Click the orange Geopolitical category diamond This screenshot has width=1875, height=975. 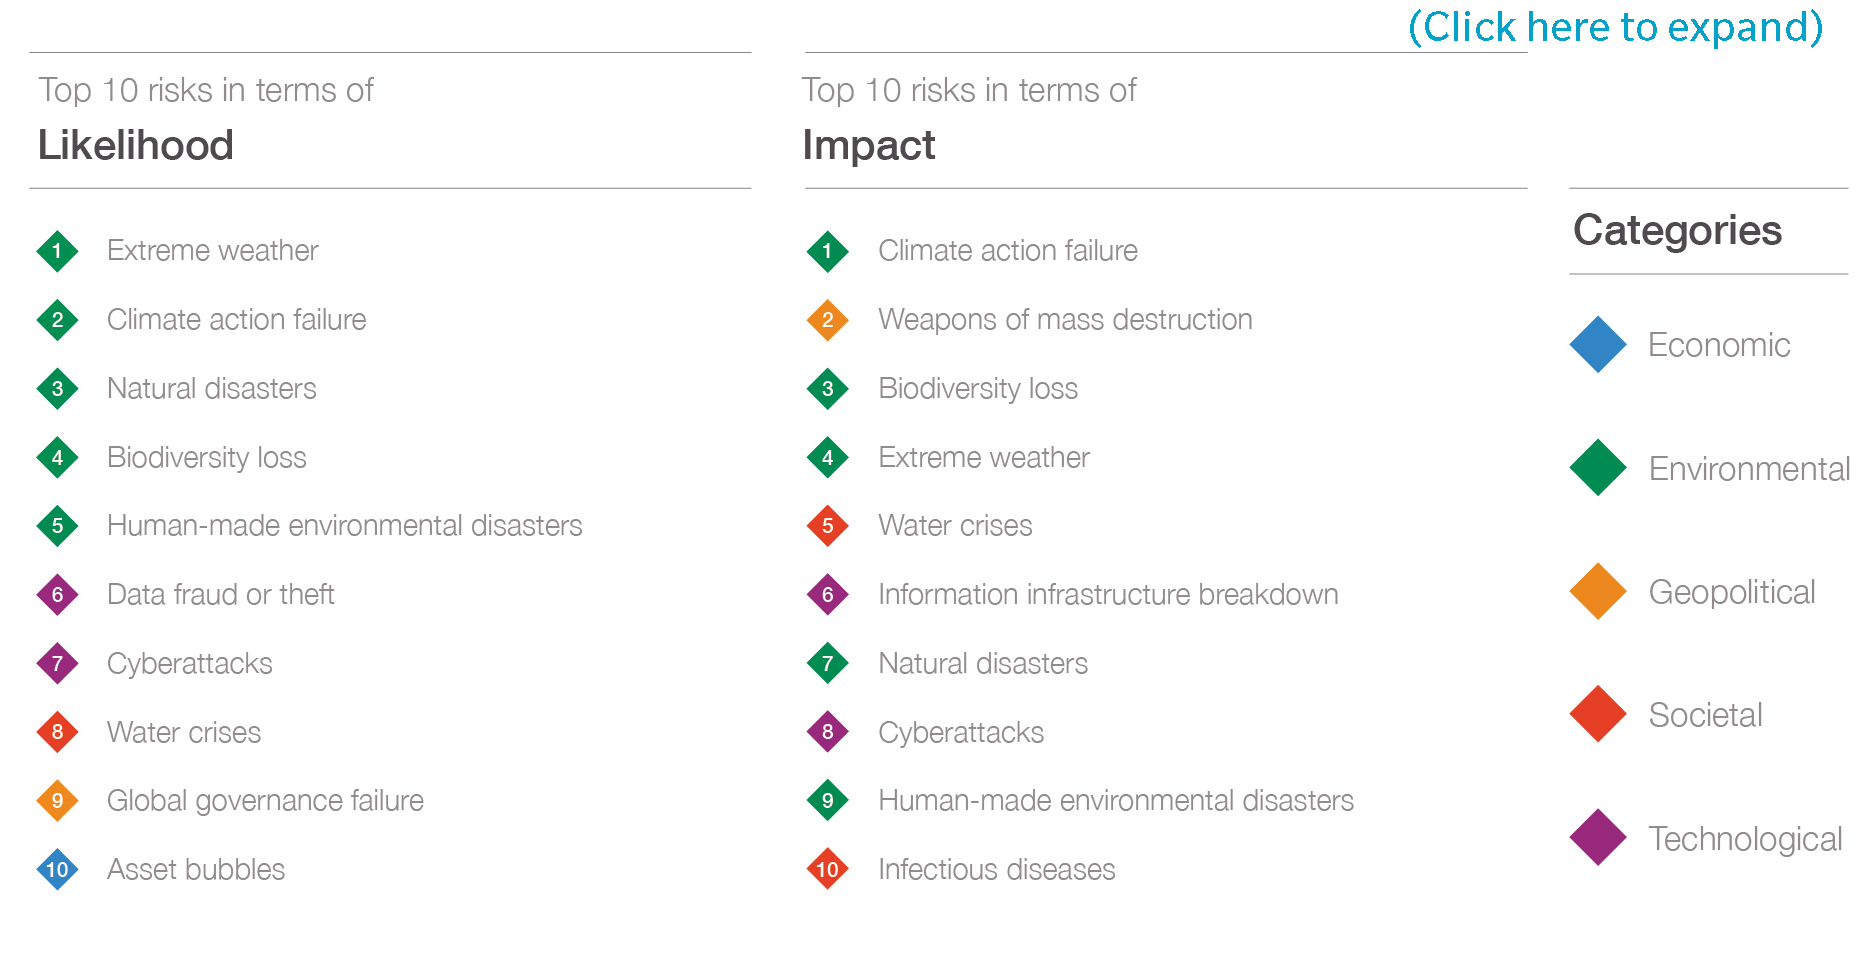[1598, 591]
